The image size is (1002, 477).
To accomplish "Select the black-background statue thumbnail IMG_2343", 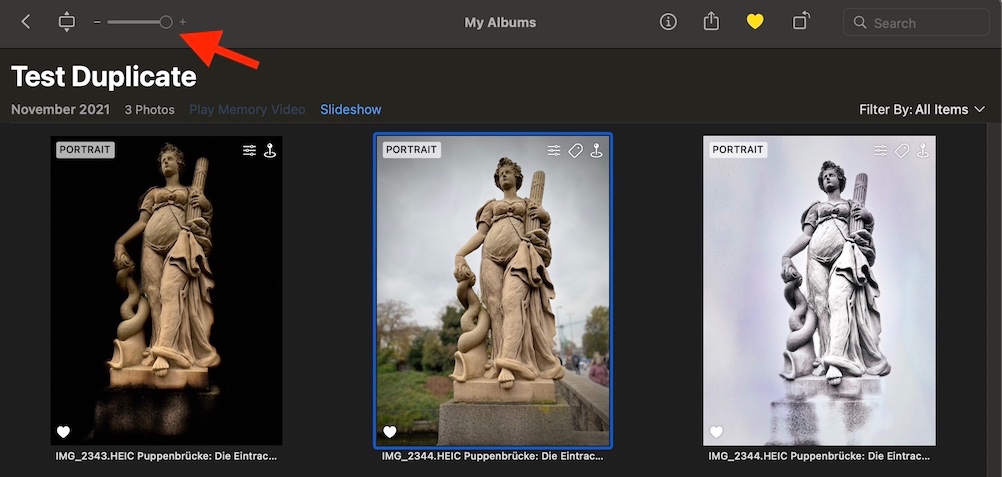I will (x=167, y=290).
